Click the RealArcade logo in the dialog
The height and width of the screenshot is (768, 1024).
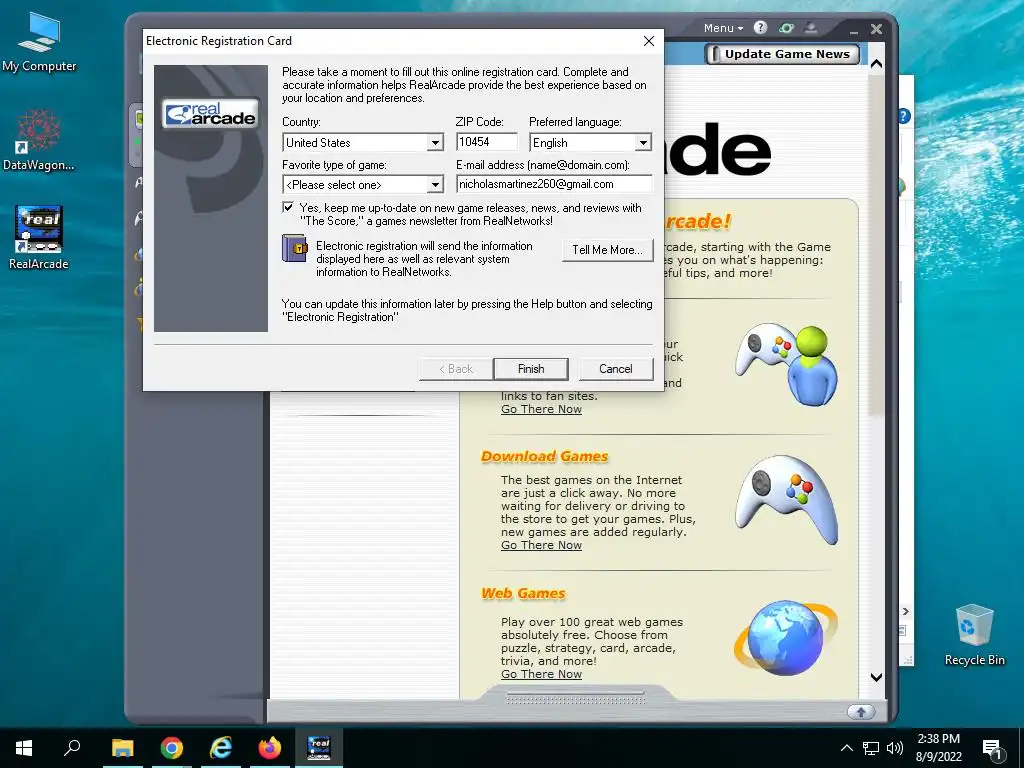coord(210,114)
